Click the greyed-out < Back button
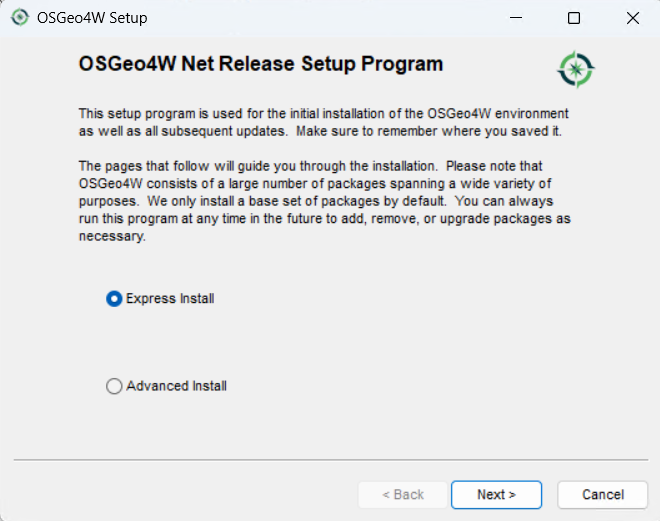 click(x=404, y=494)
